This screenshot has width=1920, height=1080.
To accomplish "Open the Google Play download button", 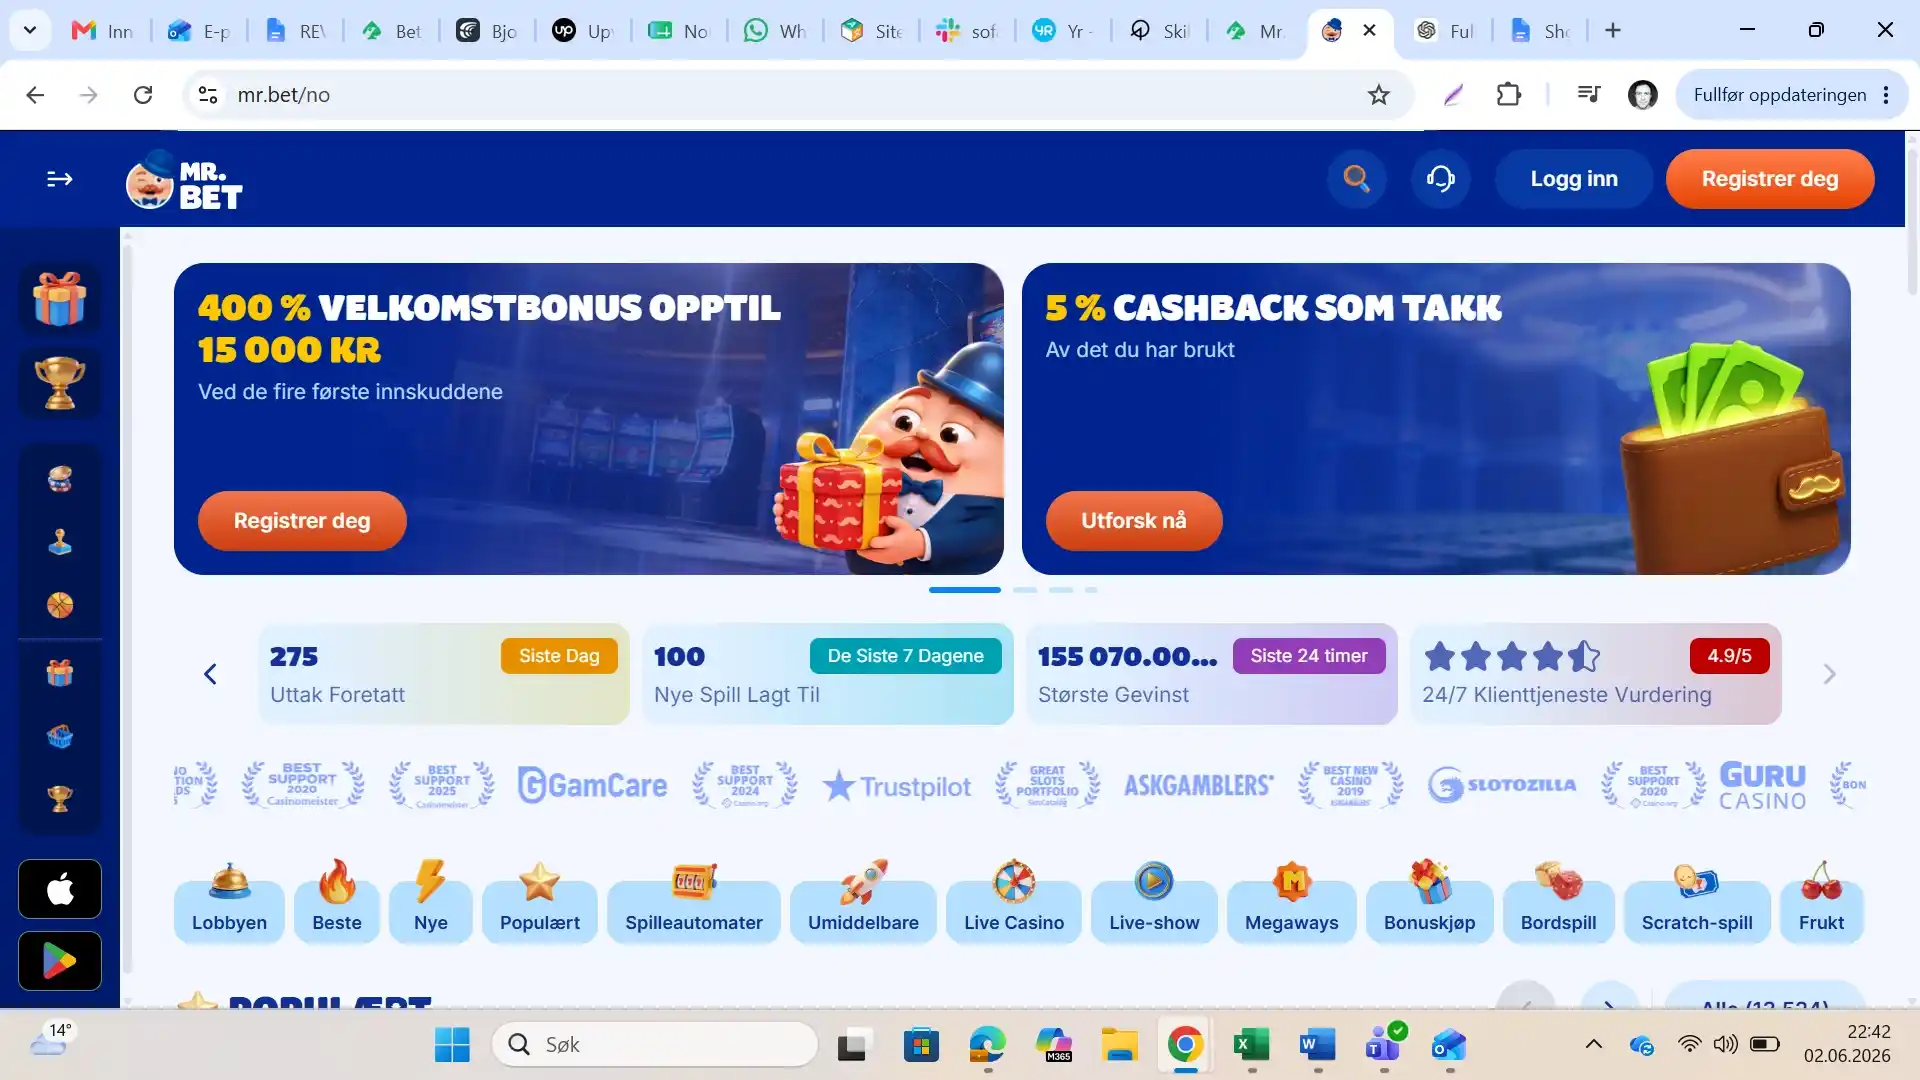I will (x=60, y=961).
